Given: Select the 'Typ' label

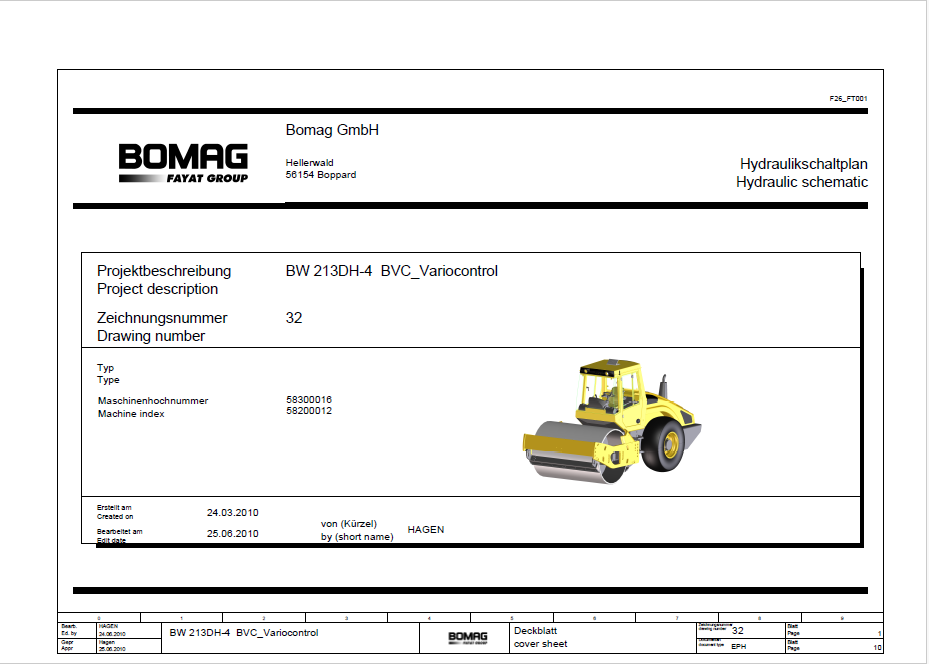Looking at the screenshot, I should tap(105, 368).
